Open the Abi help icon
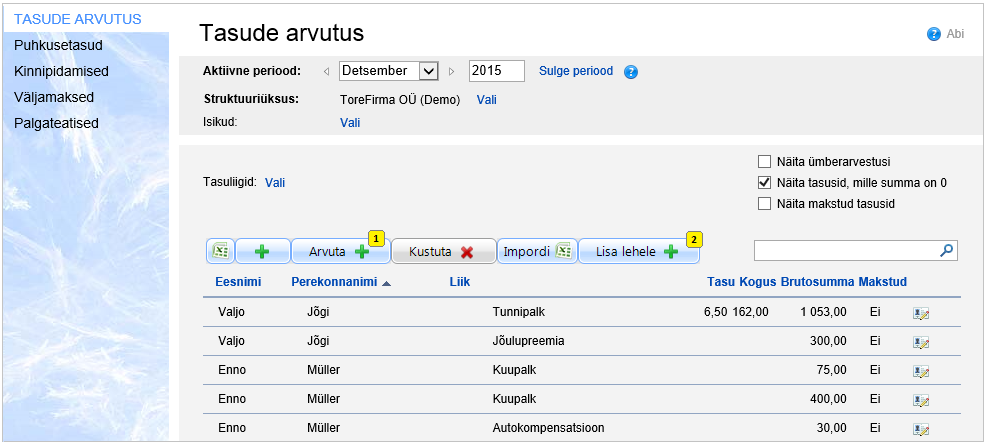The height and width of the screenshot is (444, 986). click(x=932, y=34)
